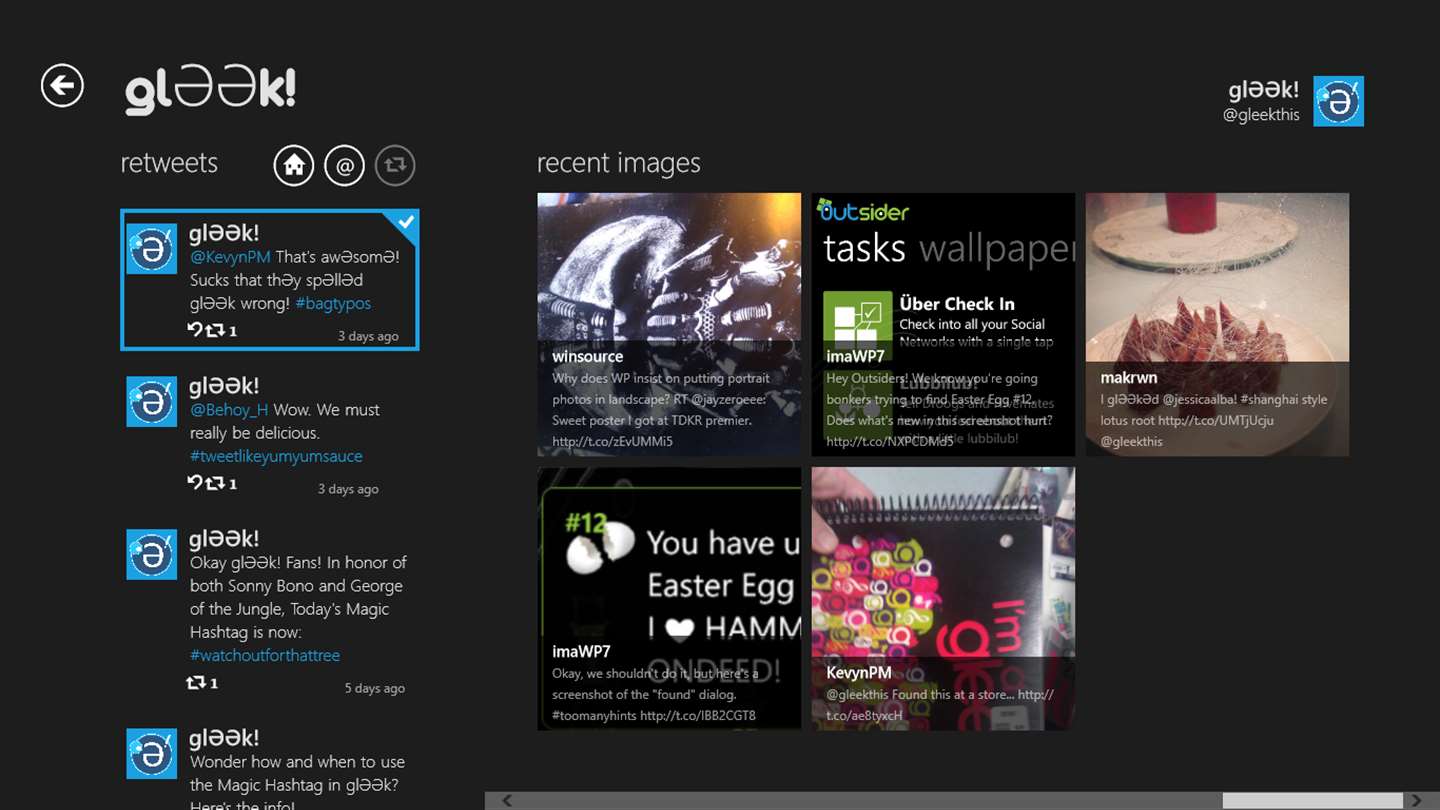The image size is (1440, 810).
Task: Click the horizontal scrollbar thumb
Action: [1312, 800]
